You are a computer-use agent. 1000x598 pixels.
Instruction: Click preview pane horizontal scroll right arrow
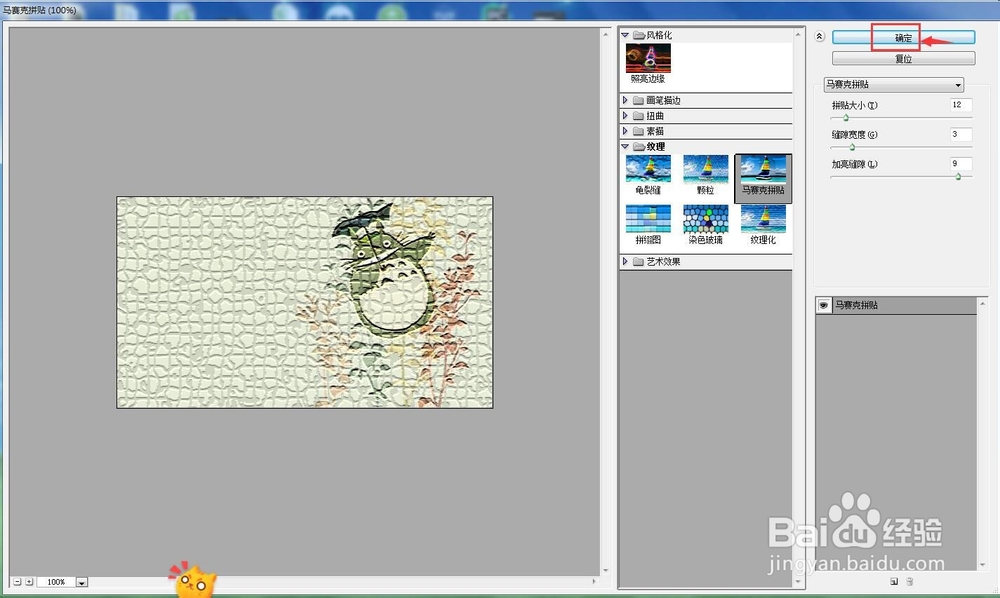click(x=594, y=581)
